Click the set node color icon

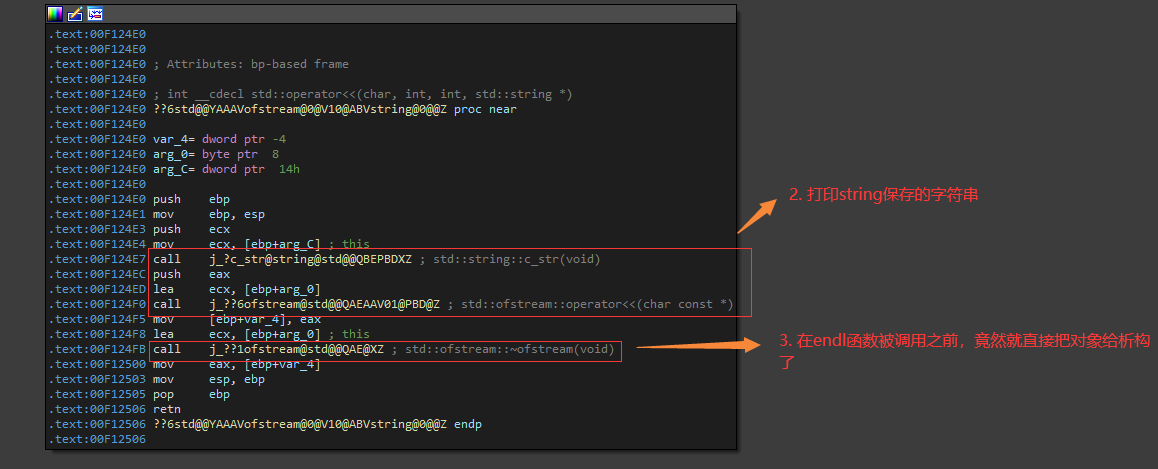tap(55, 13)
